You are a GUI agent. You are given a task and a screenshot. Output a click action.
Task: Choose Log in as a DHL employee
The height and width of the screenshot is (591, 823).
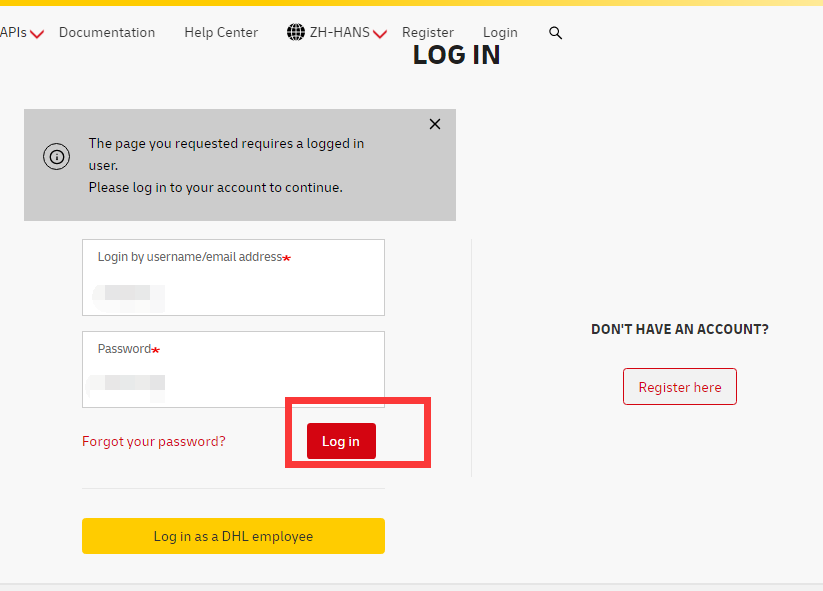coord(233,536)
